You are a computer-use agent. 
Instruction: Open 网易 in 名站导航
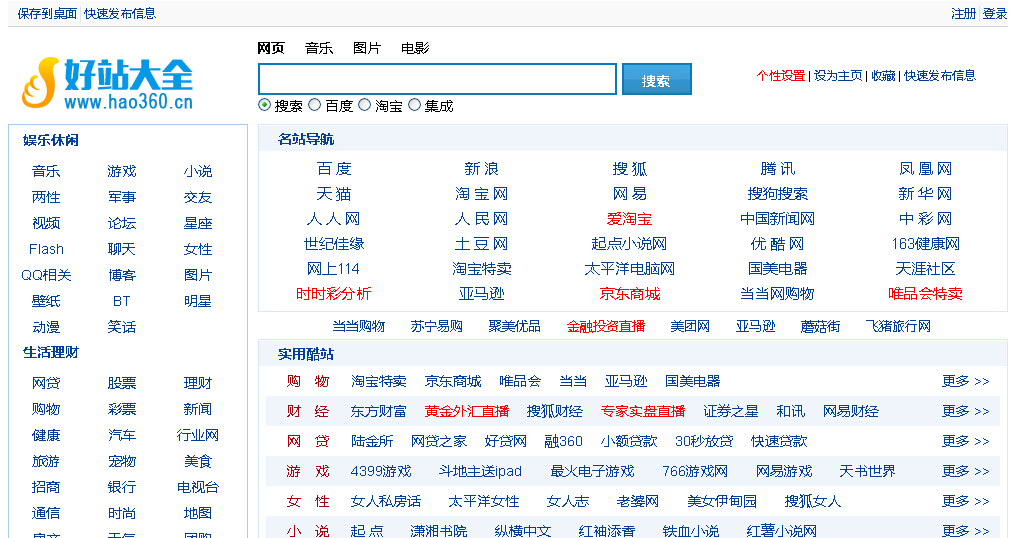[630, 194]
